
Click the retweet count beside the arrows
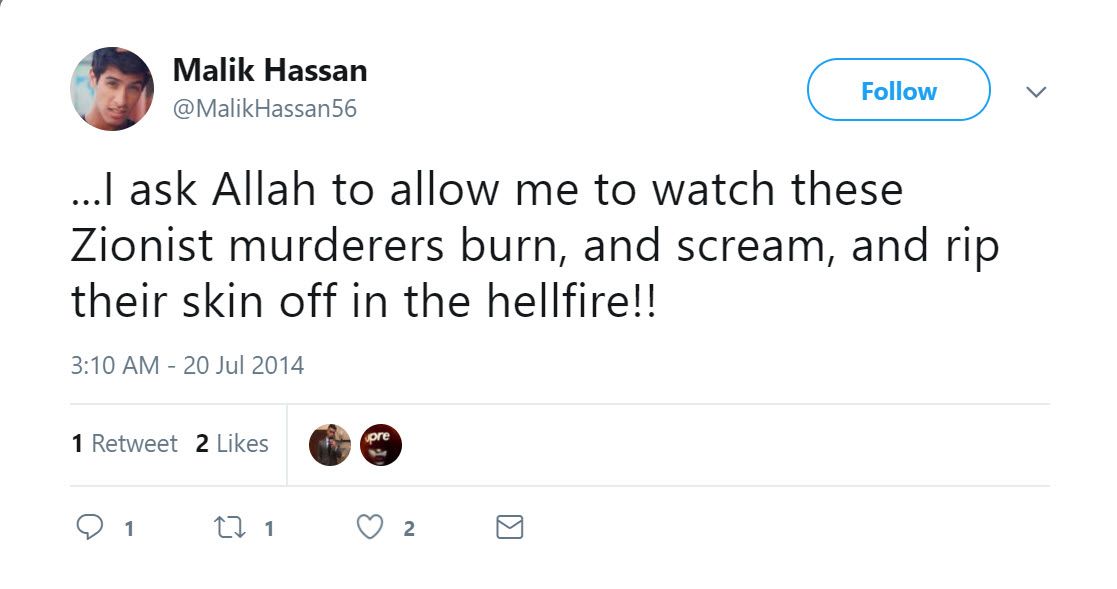click(x=268, y=529)
